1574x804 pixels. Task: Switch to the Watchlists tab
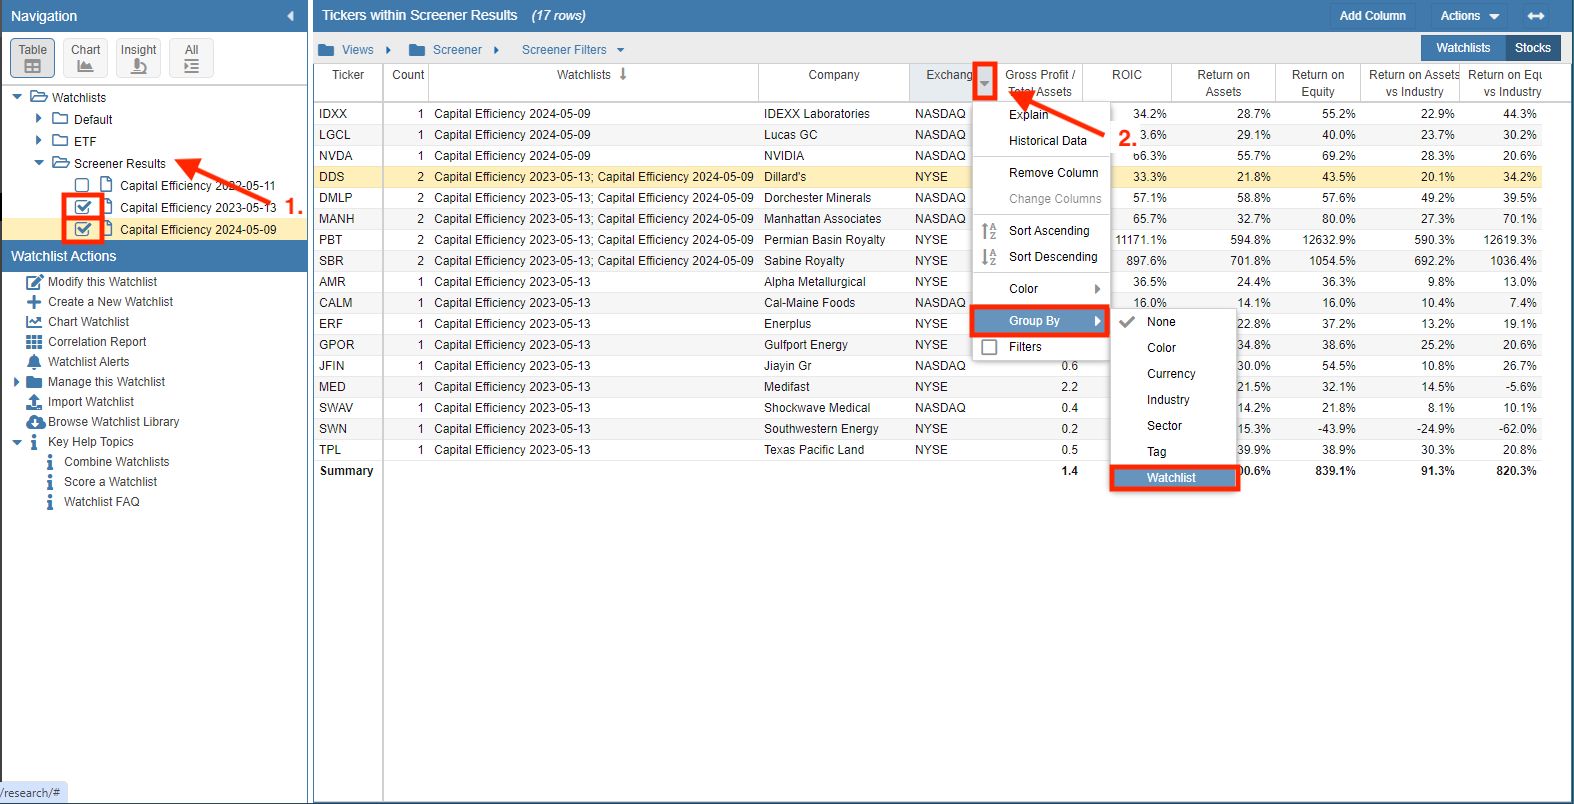[1463, 48]
